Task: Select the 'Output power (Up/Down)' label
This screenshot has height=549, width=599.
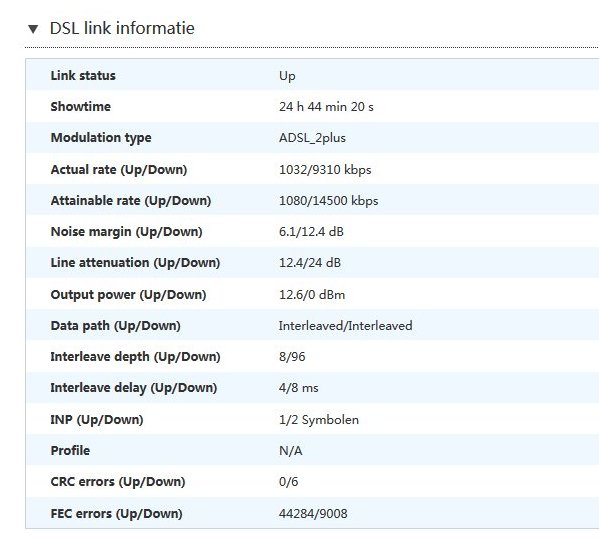Action: pyautogui.click(x=128, y=295)
